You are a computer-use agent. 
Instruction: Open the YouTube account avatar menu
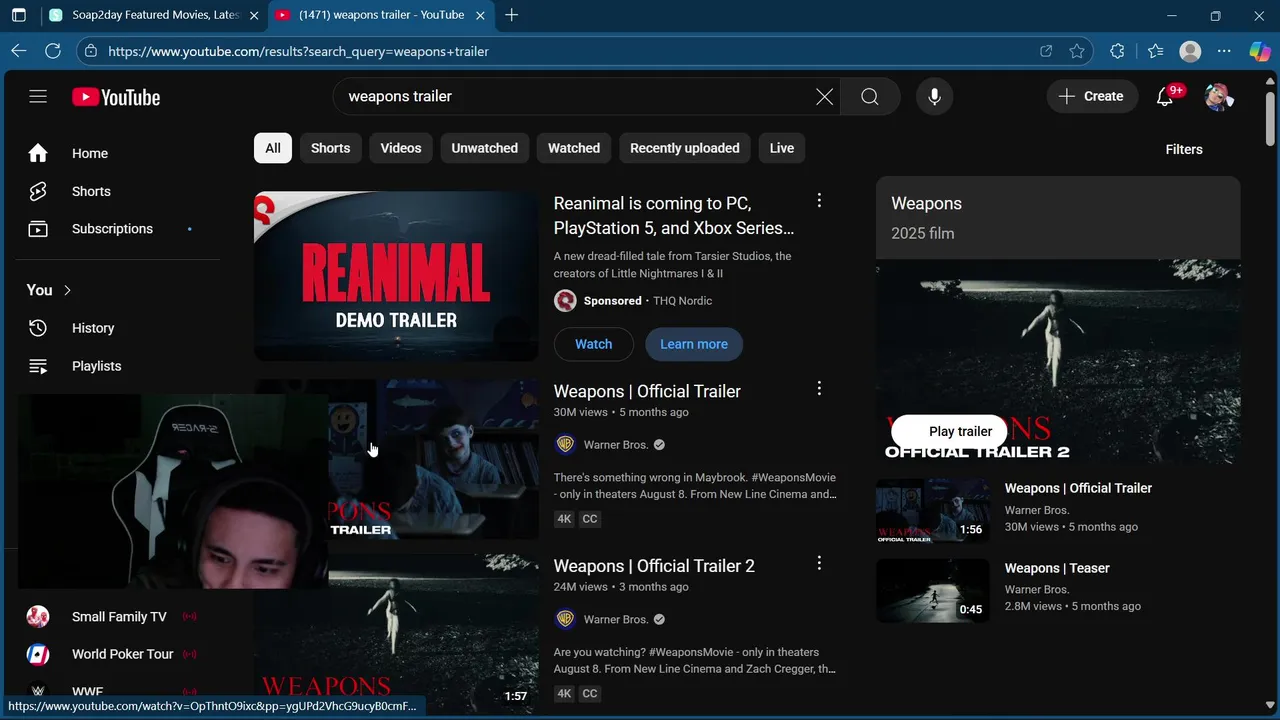click(x=1218, y=97)
